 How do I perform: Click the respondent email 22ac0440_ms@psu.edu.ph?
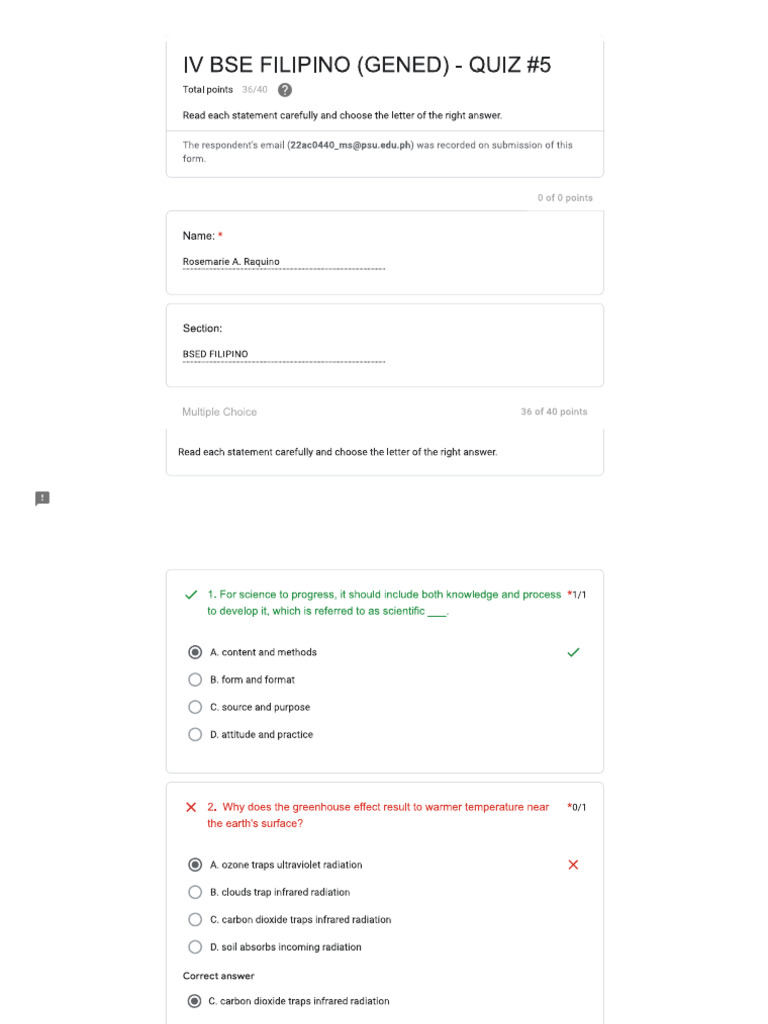click(351, 145)
